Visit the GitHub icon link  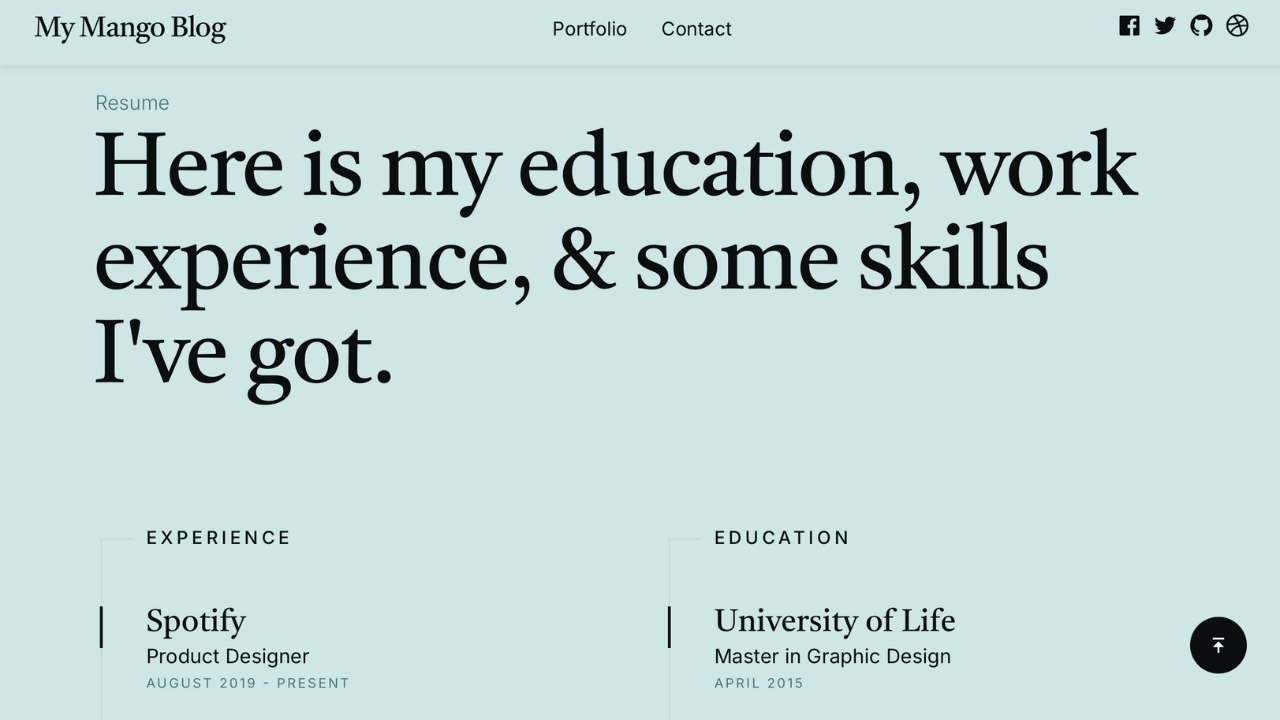click(1201, 26)
